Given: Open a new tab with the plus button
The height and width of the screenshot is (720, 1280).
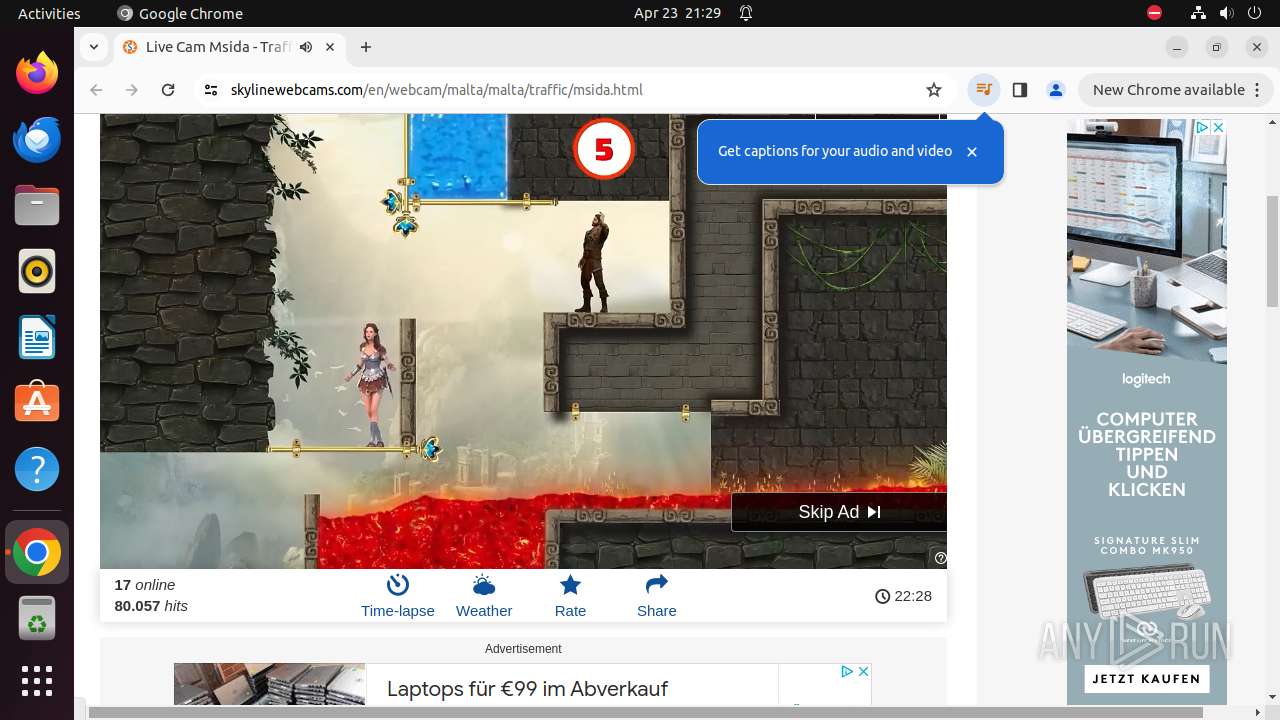Looking at the screenshot, I should click(x=366, y=47).
